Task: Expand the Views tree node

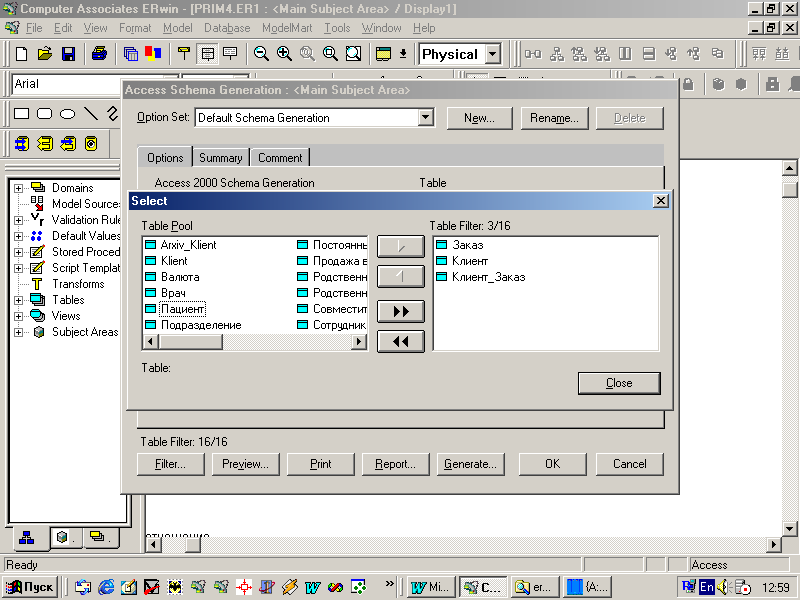Action: point(18,316)
